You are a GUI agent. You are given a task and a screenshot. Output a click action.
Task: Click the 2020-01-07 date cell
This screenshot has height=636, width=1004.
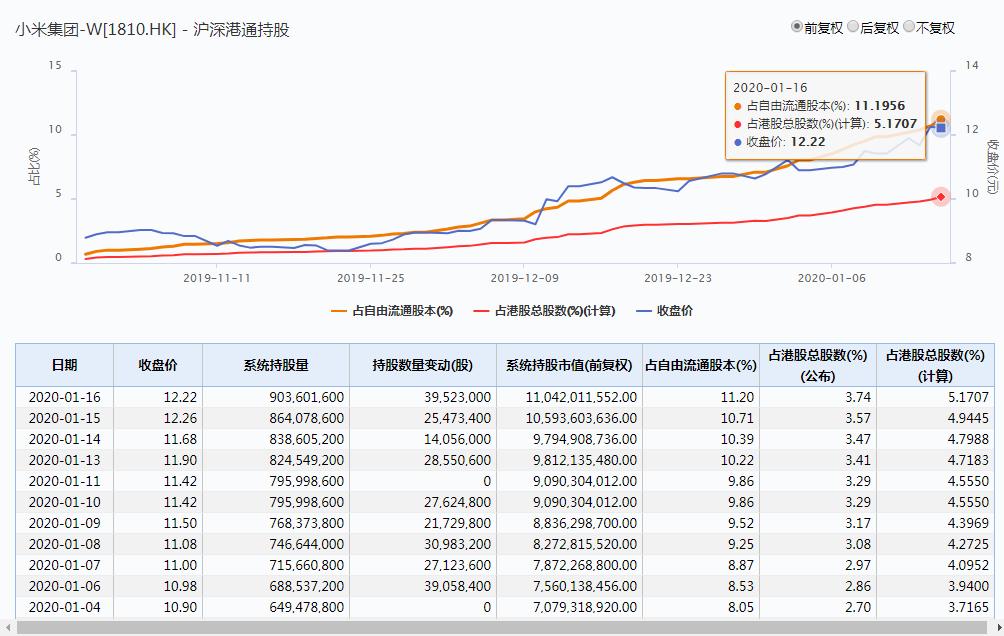point(65,566)
